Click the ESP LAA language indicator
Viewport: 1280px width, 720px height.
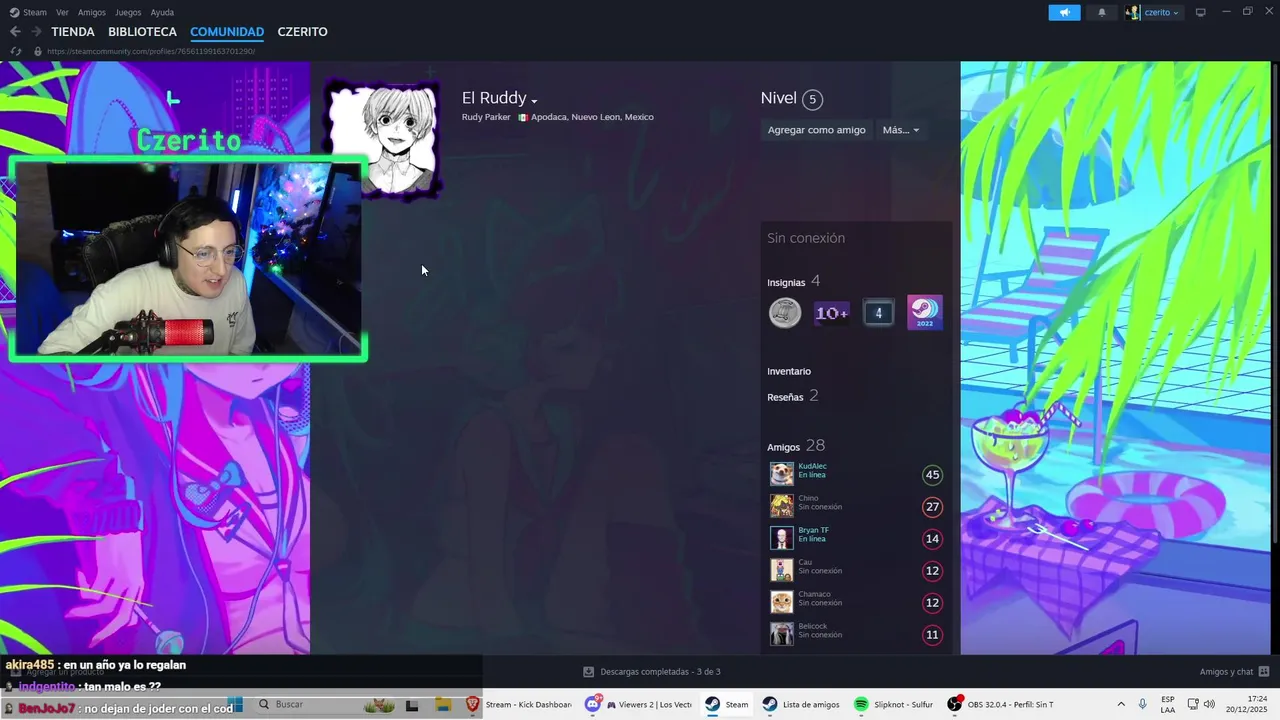(1168, 704)
